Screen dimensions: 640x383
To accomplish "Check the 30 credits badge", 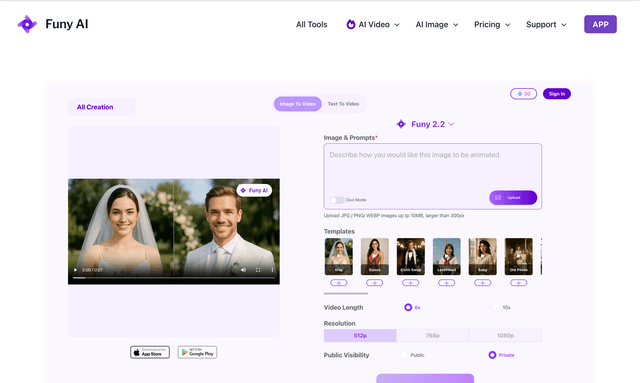I will coord(523,94).
